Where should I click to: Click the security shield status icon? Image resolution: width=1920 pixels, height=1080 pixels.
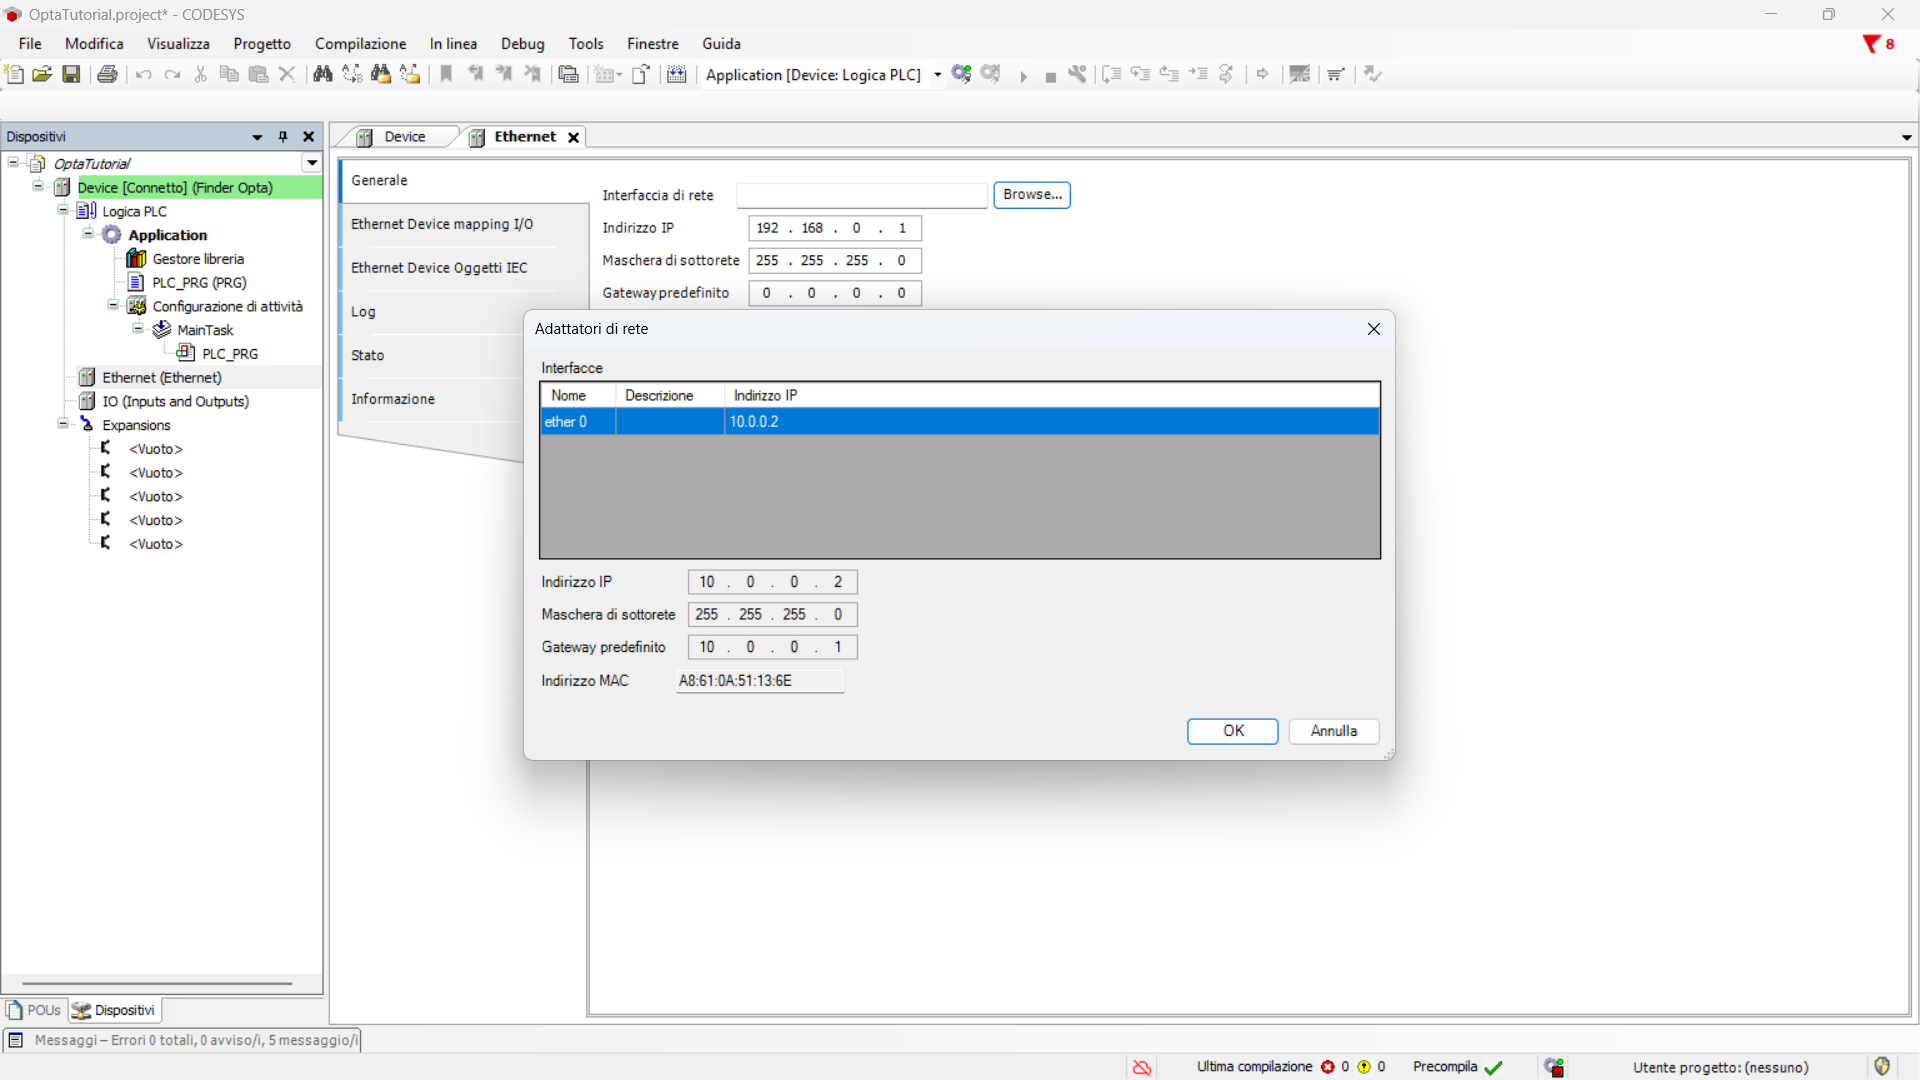[x=1882, y=1067]
